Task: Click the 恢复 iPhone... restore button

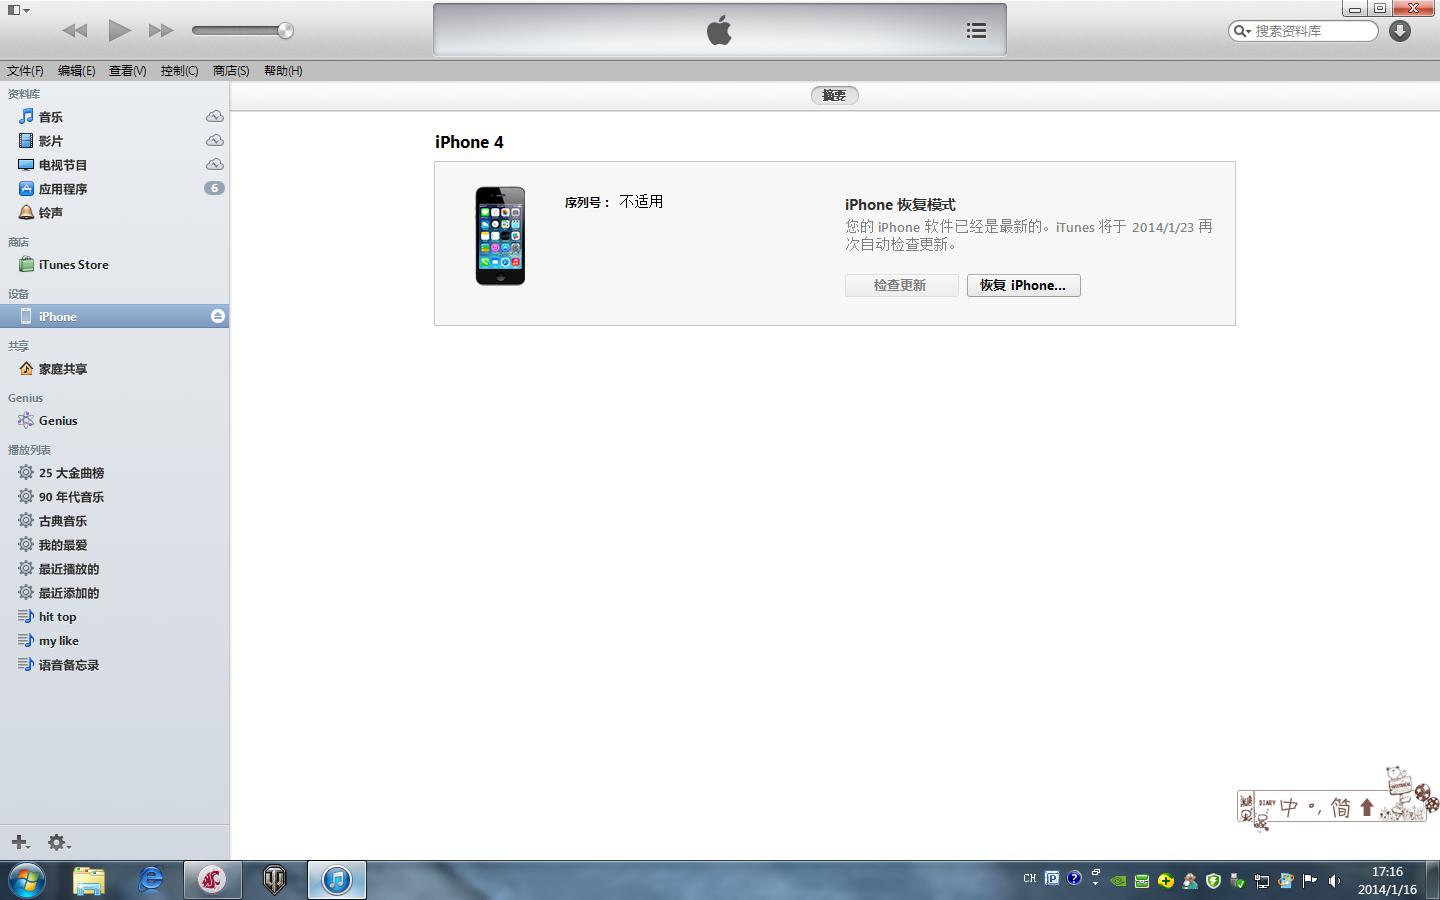Action: 1023,285
